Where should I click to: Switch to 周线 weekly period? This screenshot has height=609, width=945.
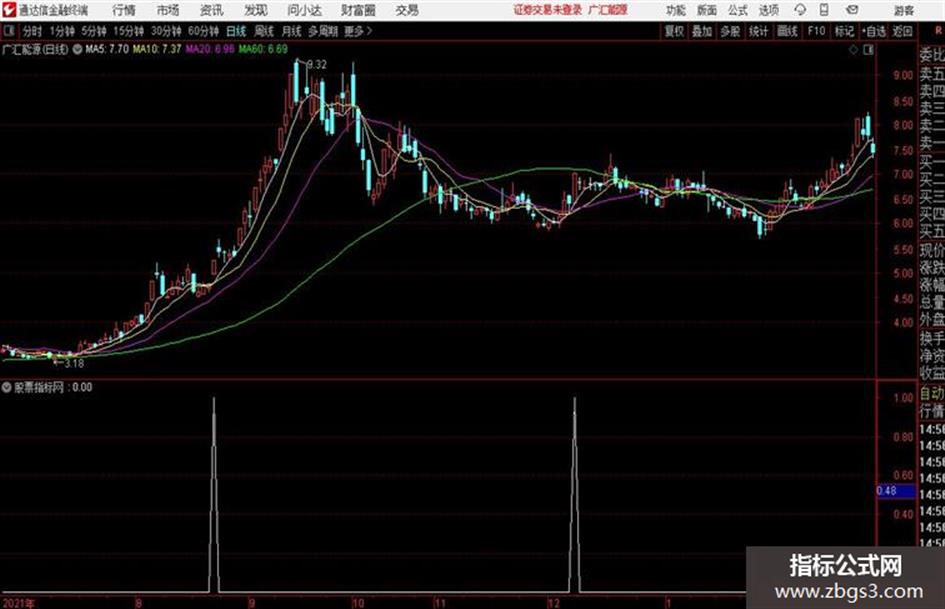click(x=264, y=31)
